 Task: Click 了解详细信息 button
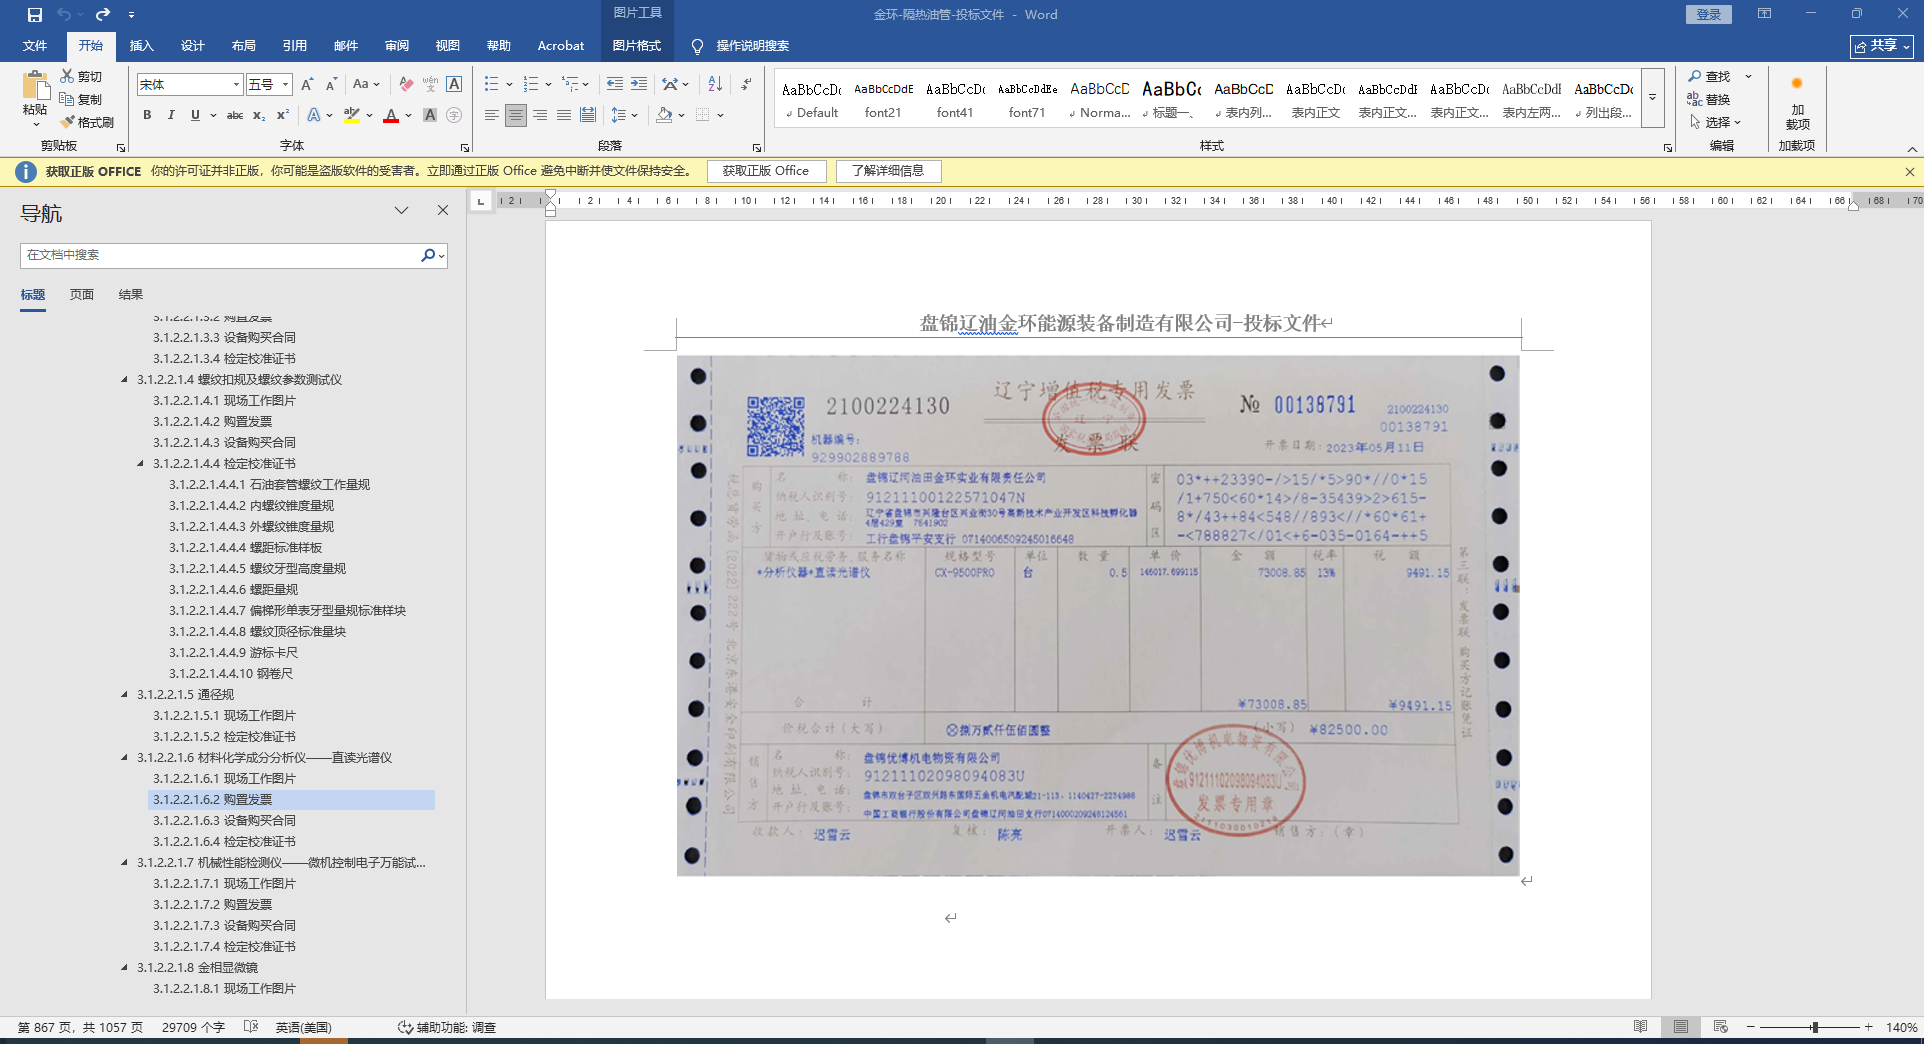888,171
